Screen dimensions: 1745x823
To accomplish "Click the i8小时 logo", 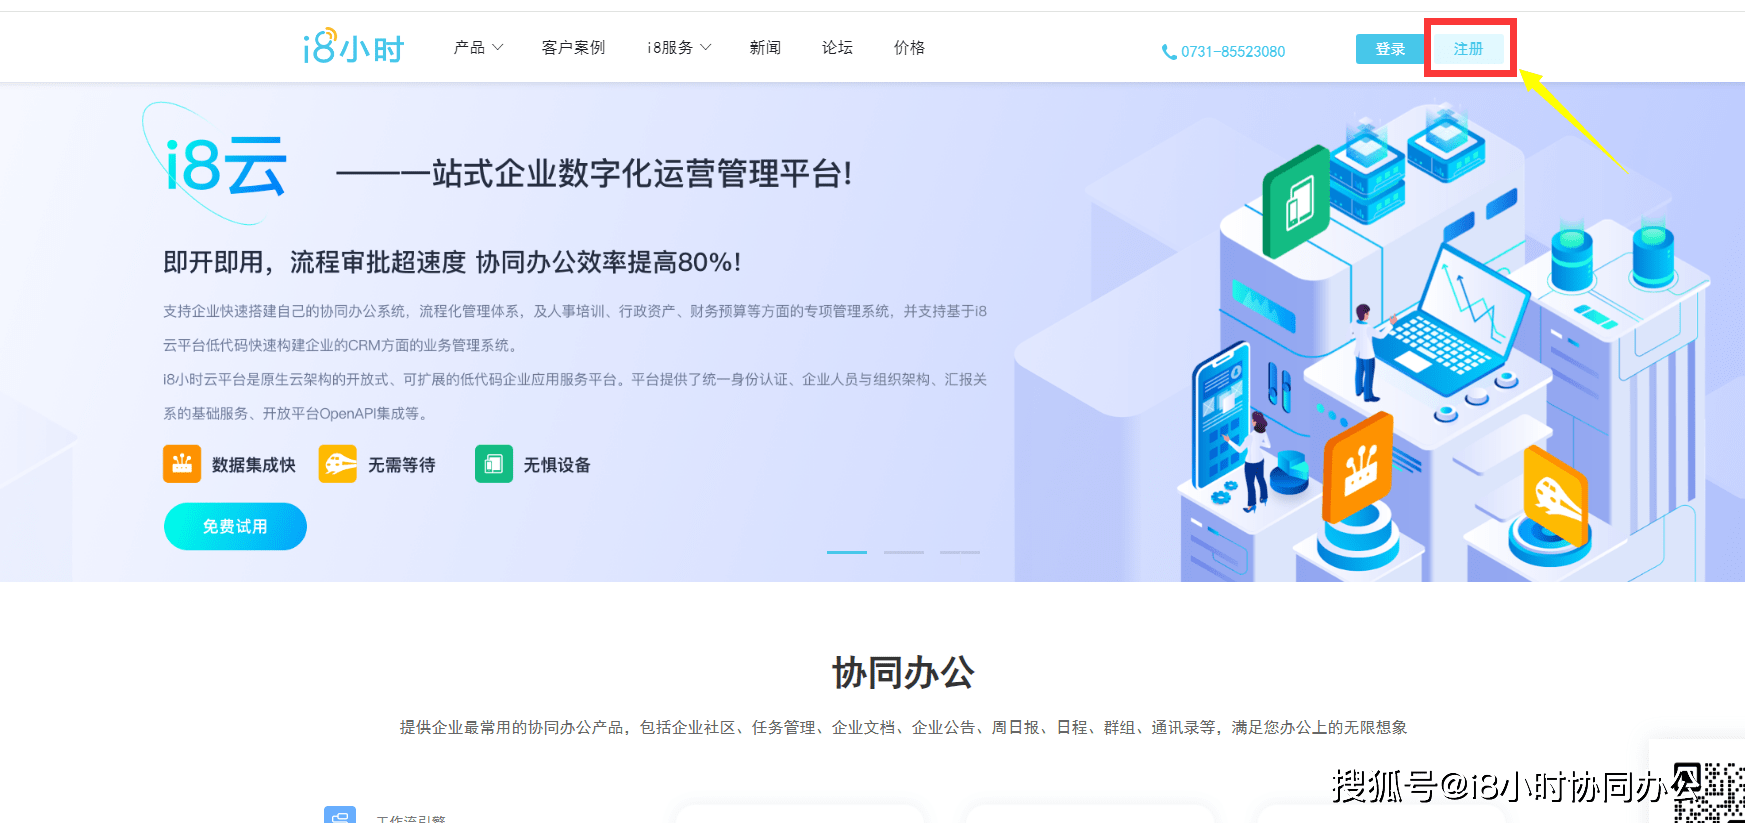I will 354,47.
